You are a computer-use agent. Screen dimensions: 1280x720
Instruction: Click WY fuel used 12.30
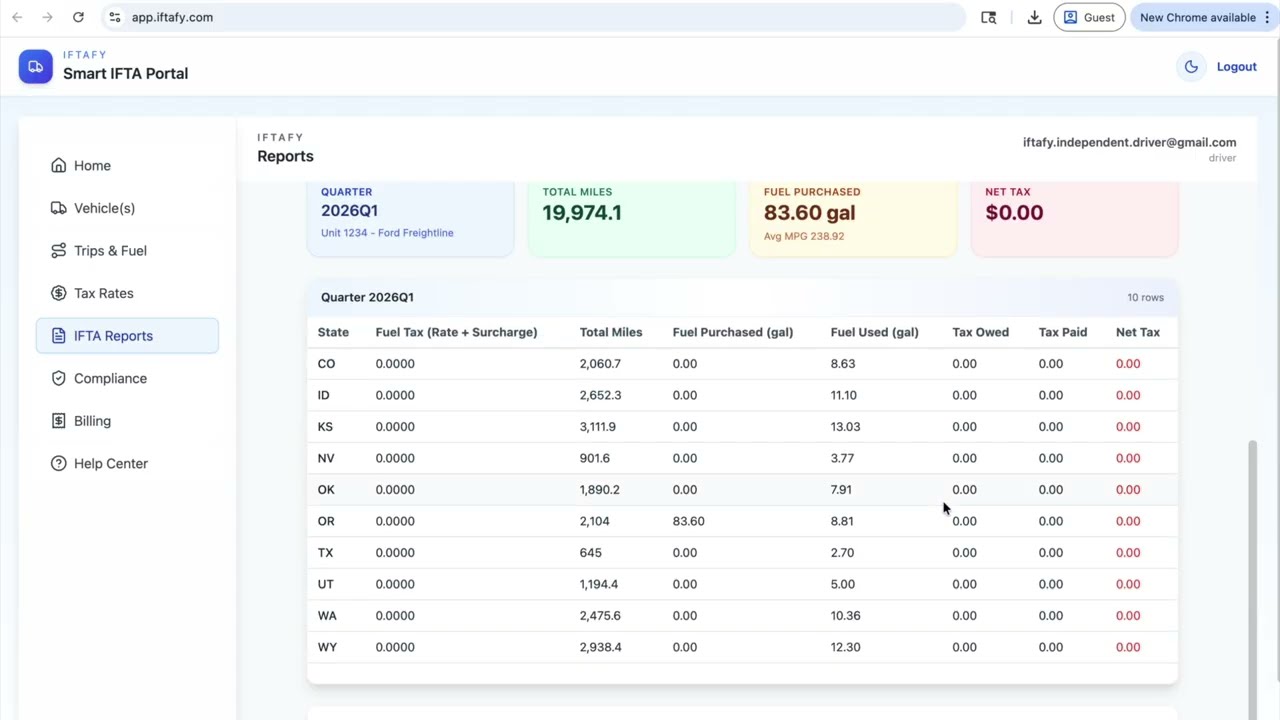[845, 647]
